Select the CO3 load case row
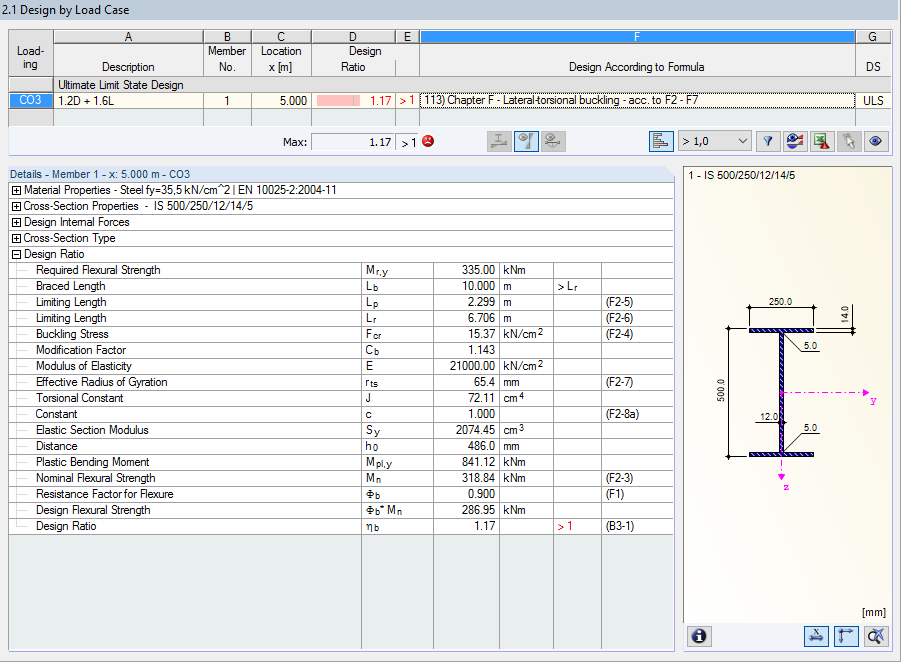The height and width of the screenshot is (662, 901). coord(28,99)
